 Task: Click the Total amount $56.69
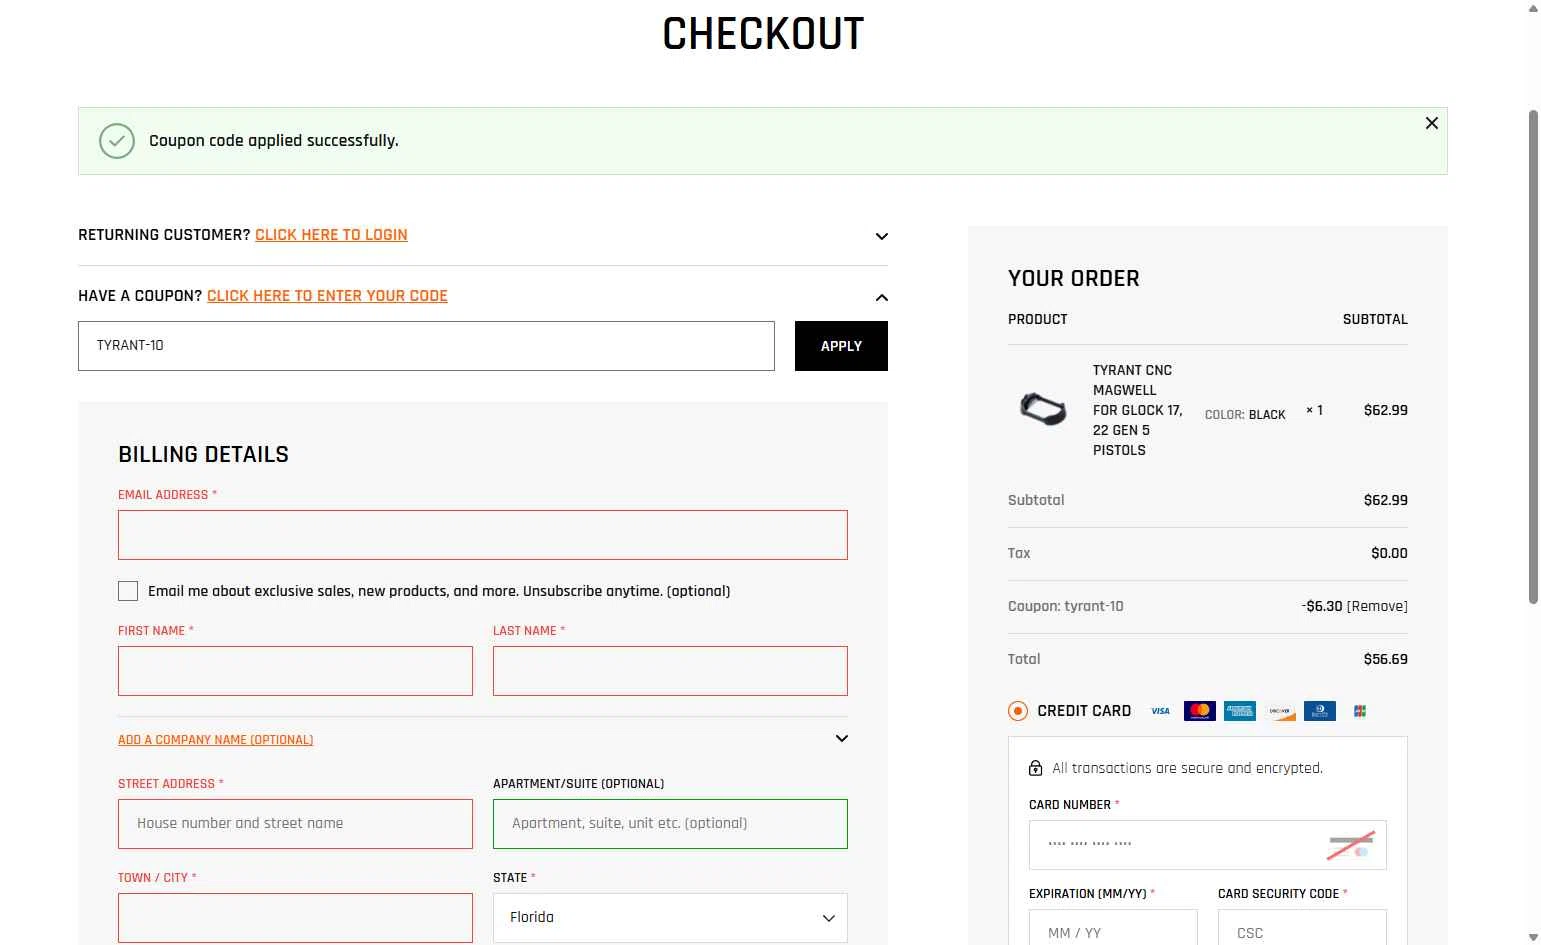pyautogui.click(x=1385, y=659)
